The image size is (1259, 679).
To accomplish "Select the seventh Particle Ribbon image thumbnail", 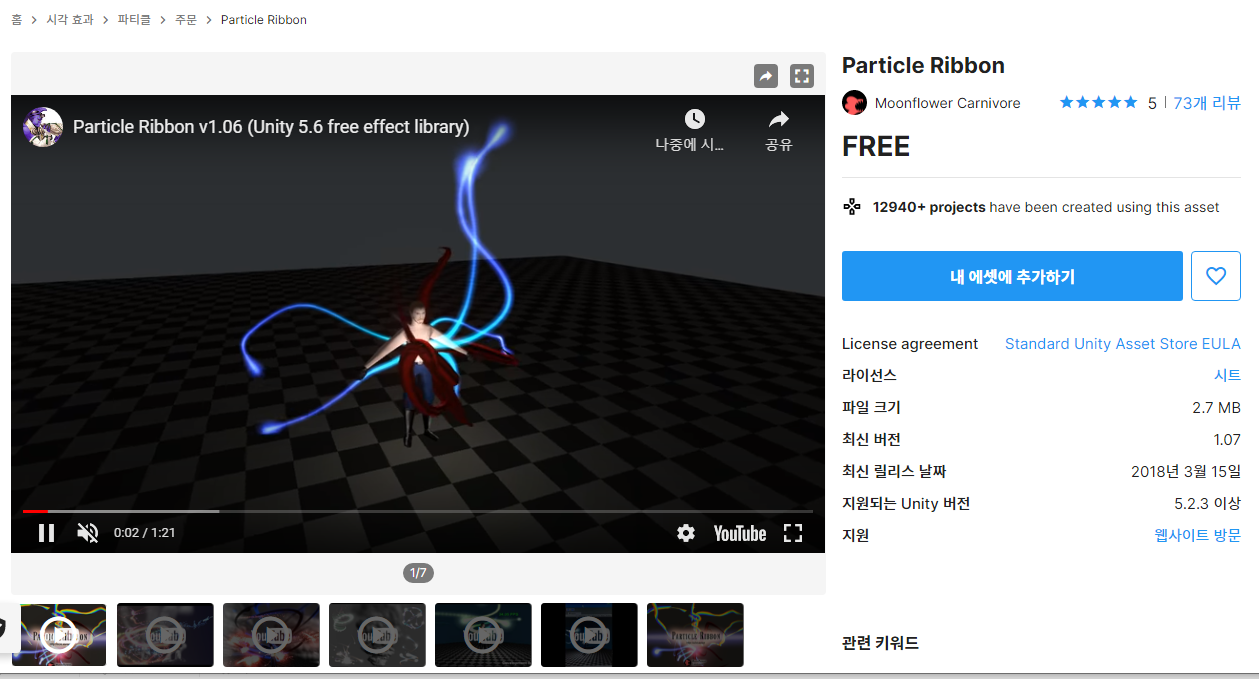I will coord(695,635).
